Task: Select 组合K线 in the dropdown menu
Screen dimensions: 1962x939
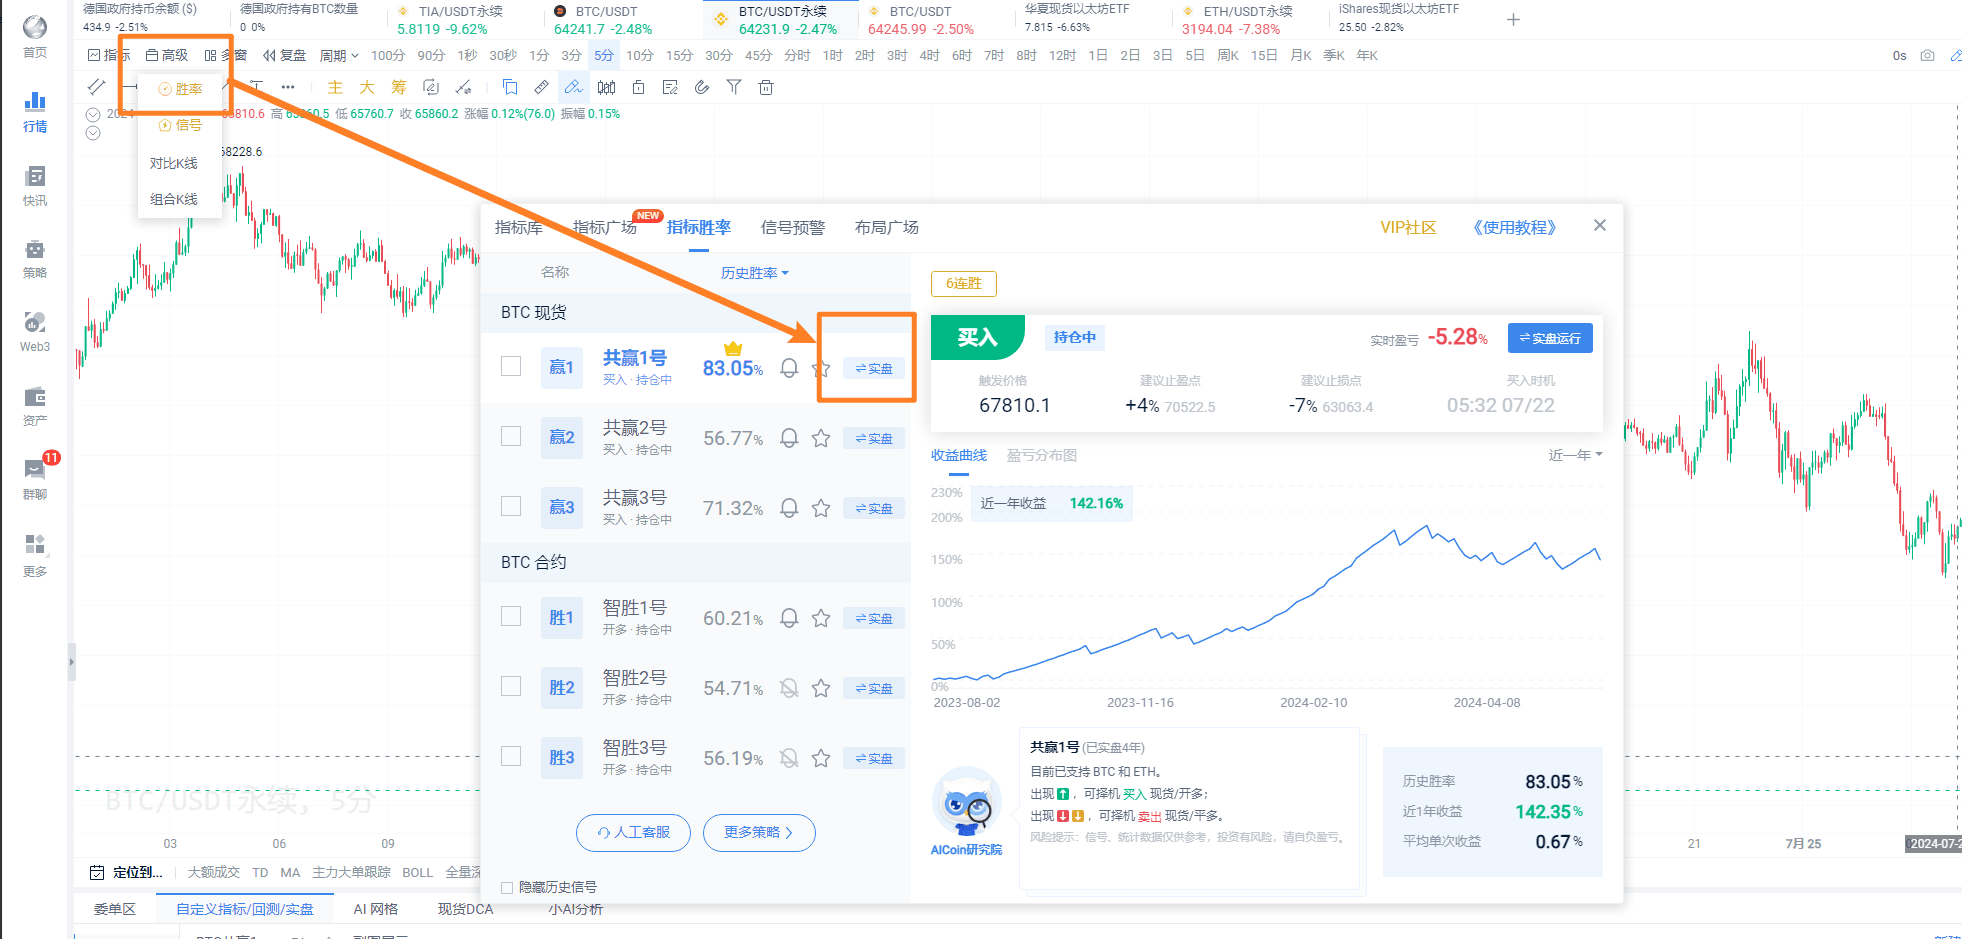Action: [174, 199]
